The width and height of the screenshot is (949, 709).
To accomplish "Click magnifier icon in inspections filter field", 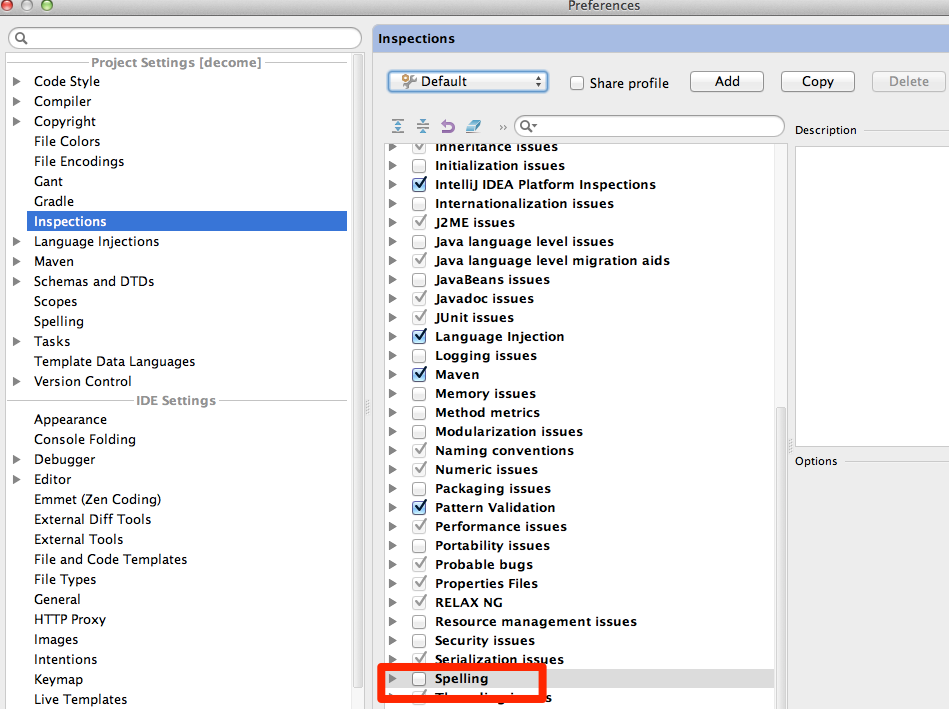I will (x=528, y=126).
